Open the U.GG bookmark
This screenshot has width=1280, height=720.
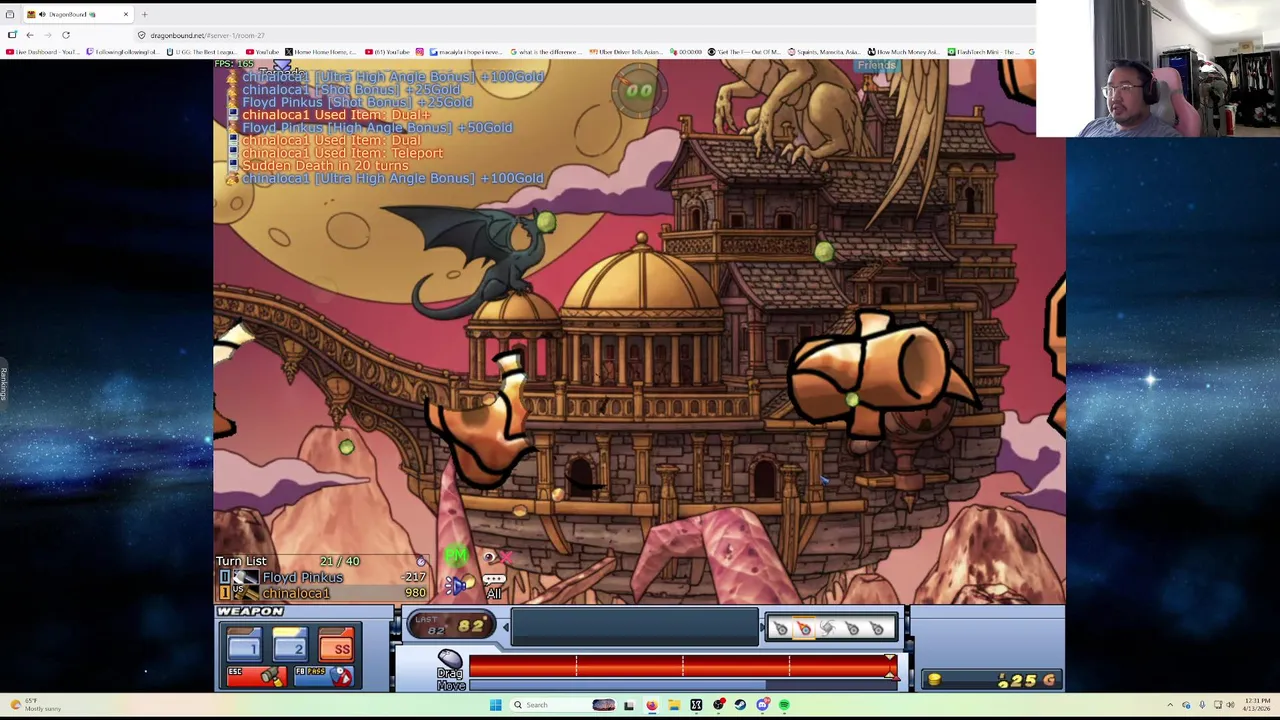click(204, 52)
